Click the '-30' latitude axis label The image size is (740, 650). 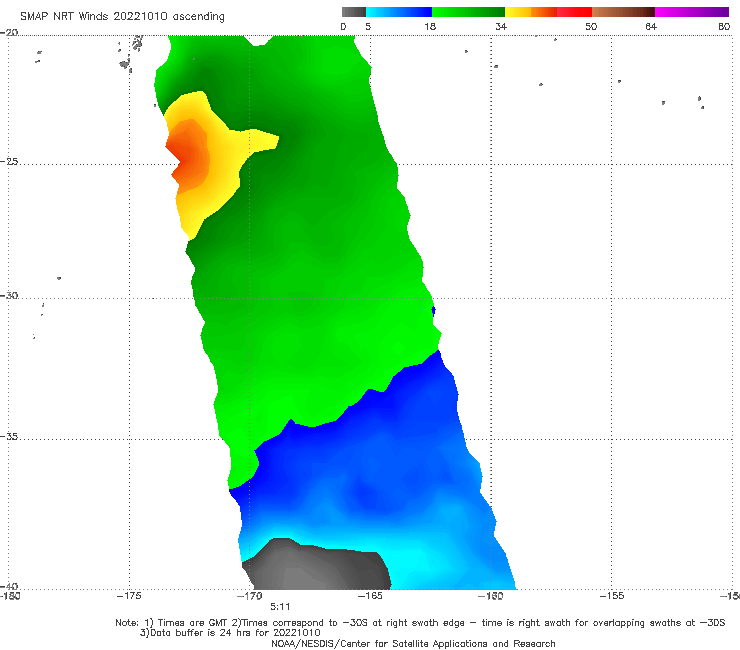9,295
